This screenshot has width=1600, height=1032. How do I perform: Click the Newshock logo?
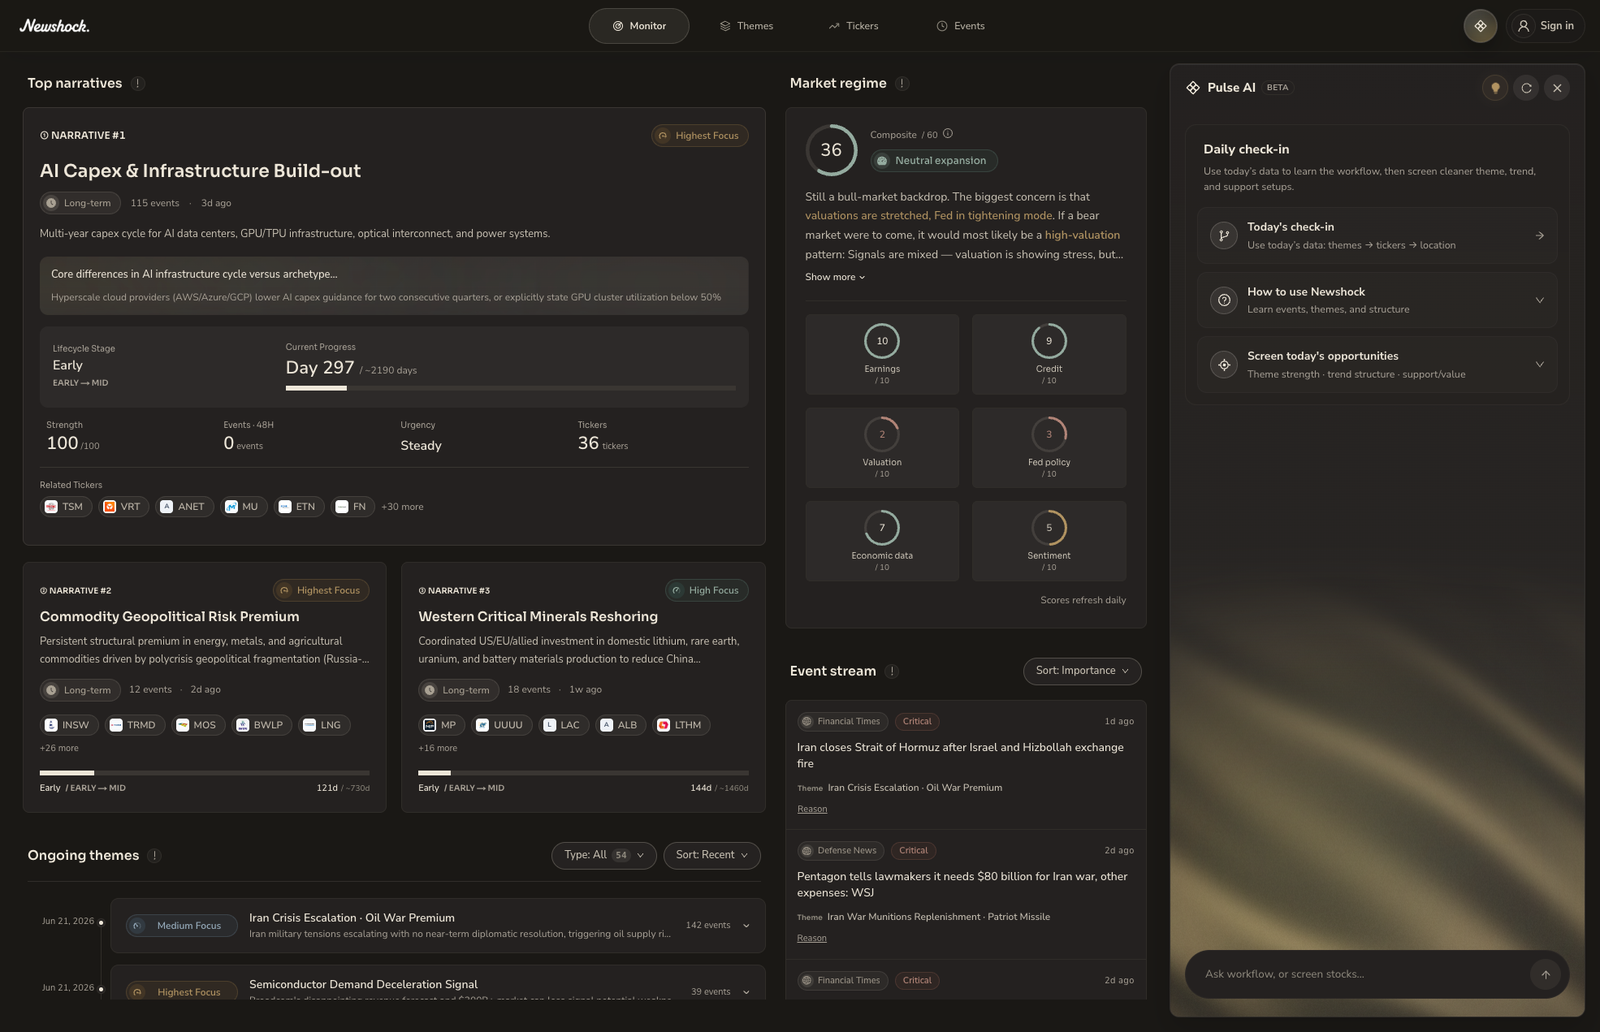click(54, 26)
